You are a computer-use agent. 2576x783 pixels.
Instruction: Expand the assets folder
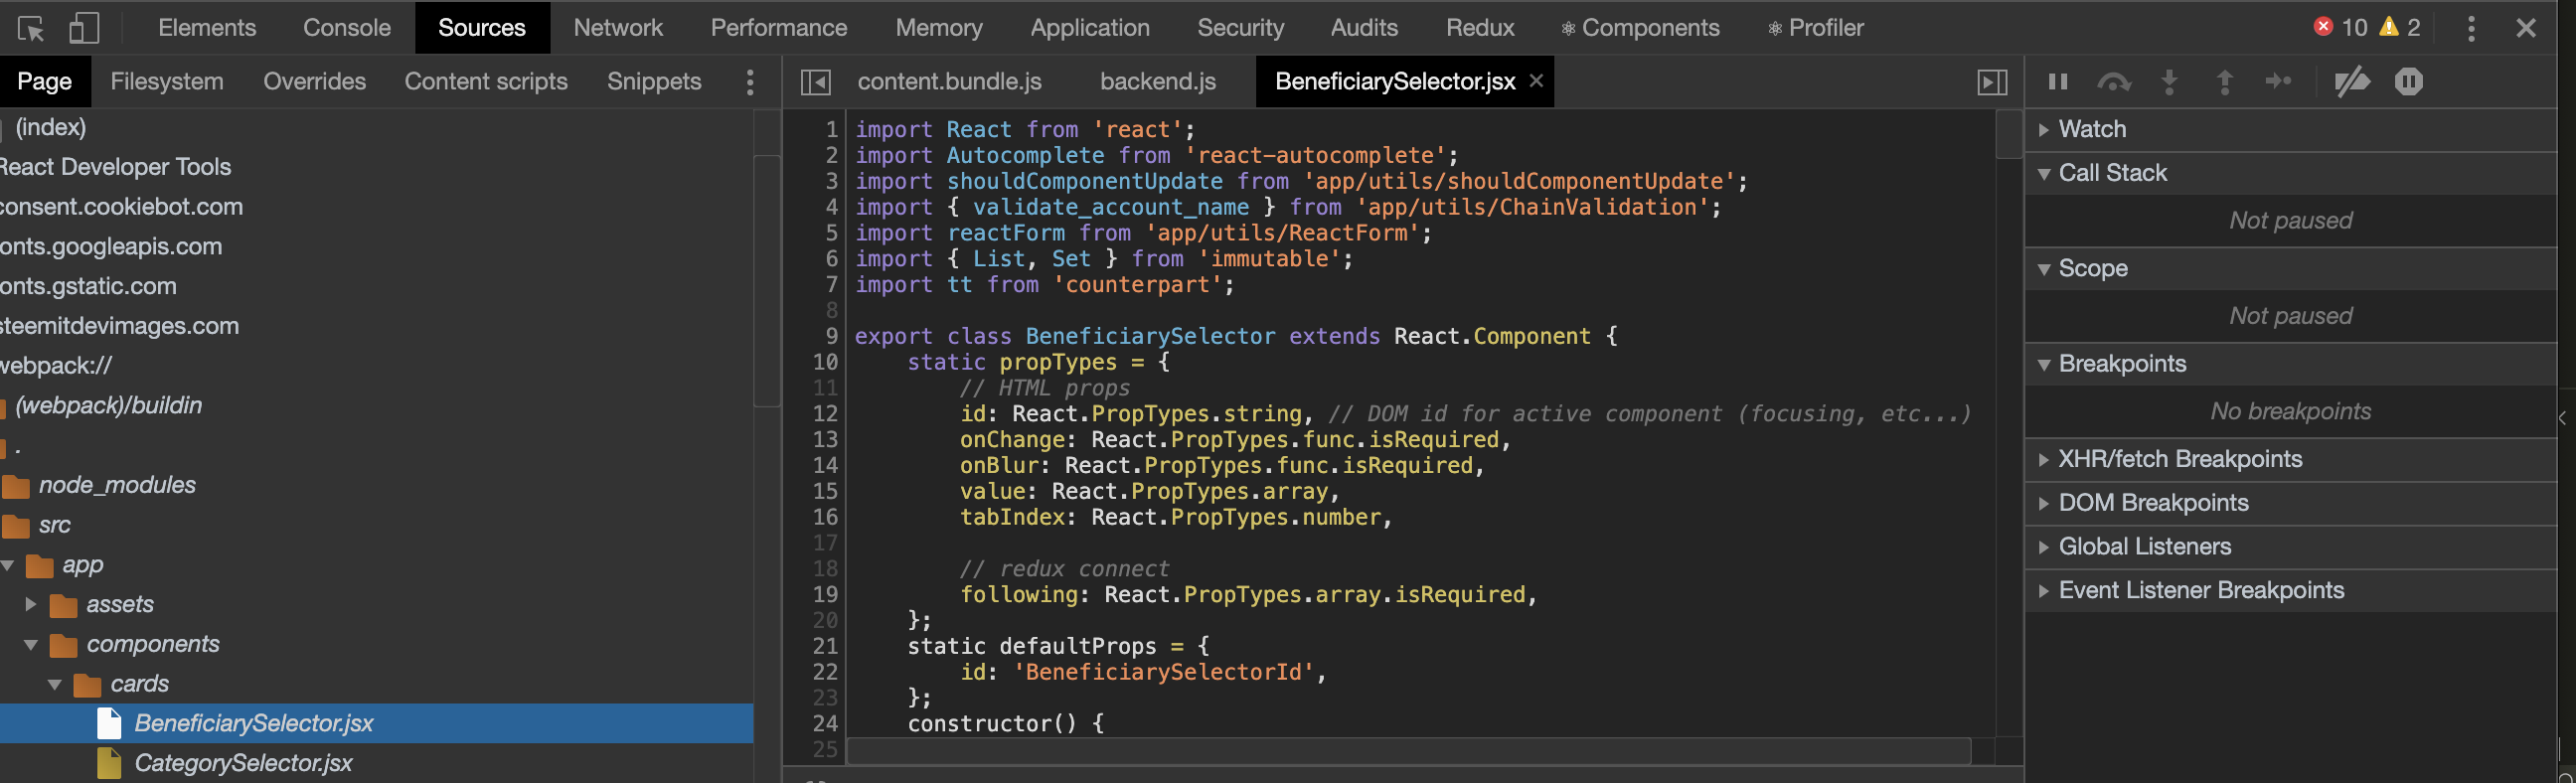pos(31,605)
